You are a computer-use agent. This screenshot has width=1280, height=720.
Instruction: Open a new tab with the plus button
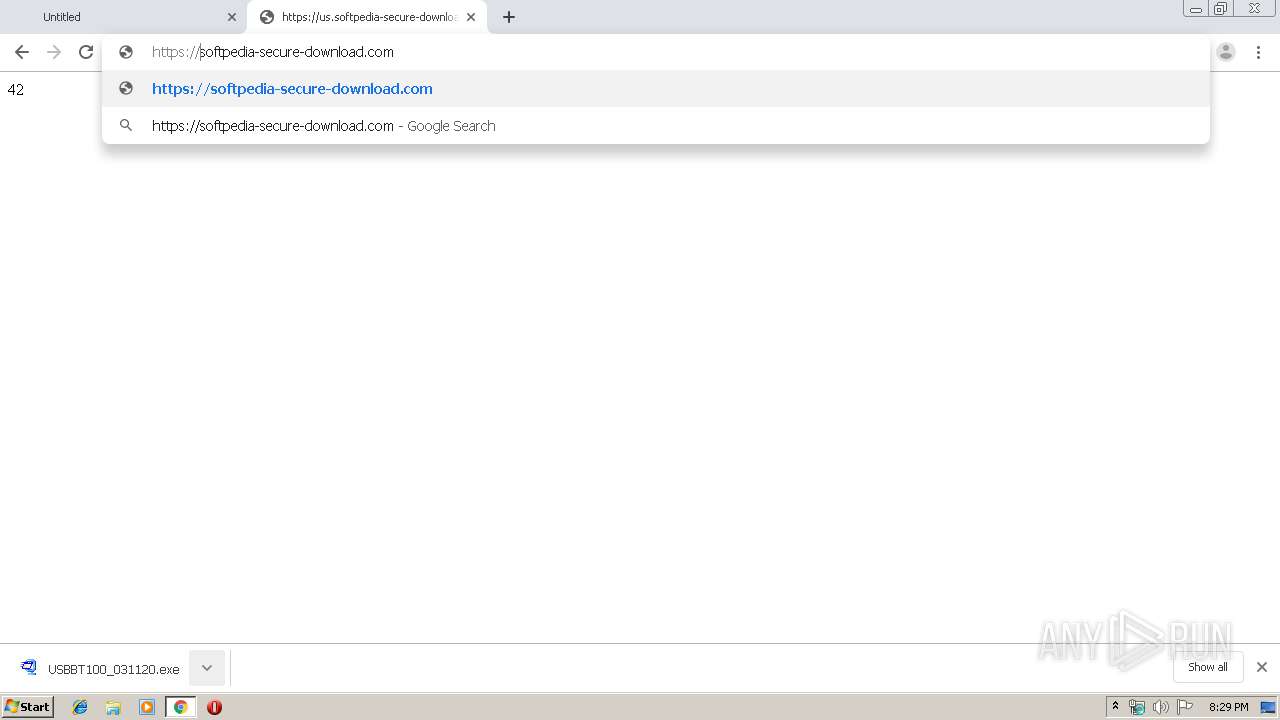tap(509, 17)
